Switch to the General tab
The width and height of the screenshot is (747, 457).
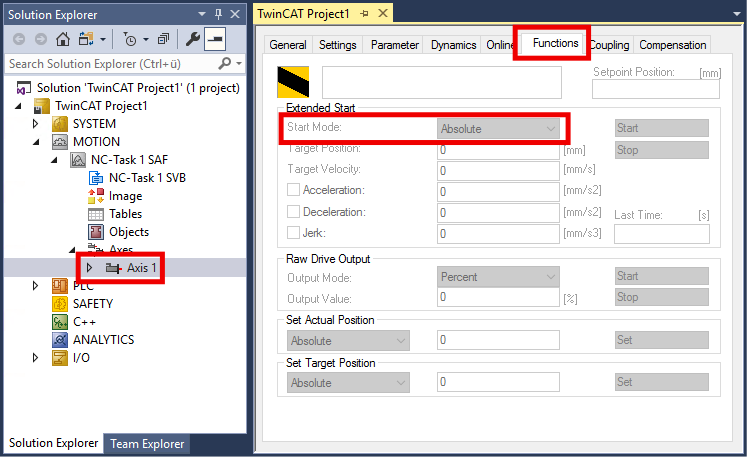point(288,45)
